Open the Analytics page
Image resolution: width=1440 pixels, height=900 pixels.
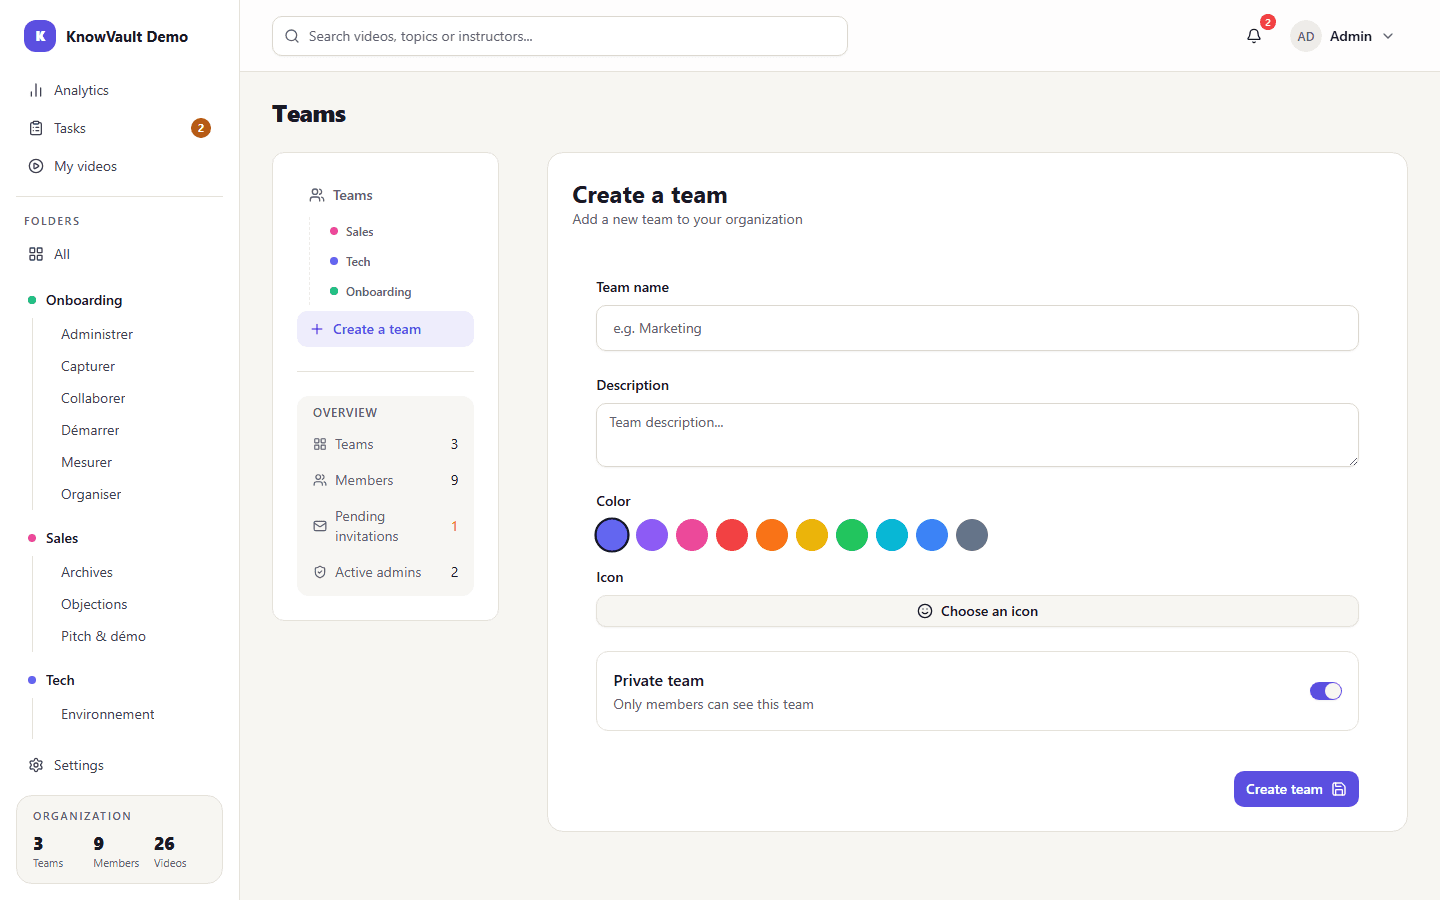[x=120, y=90]
